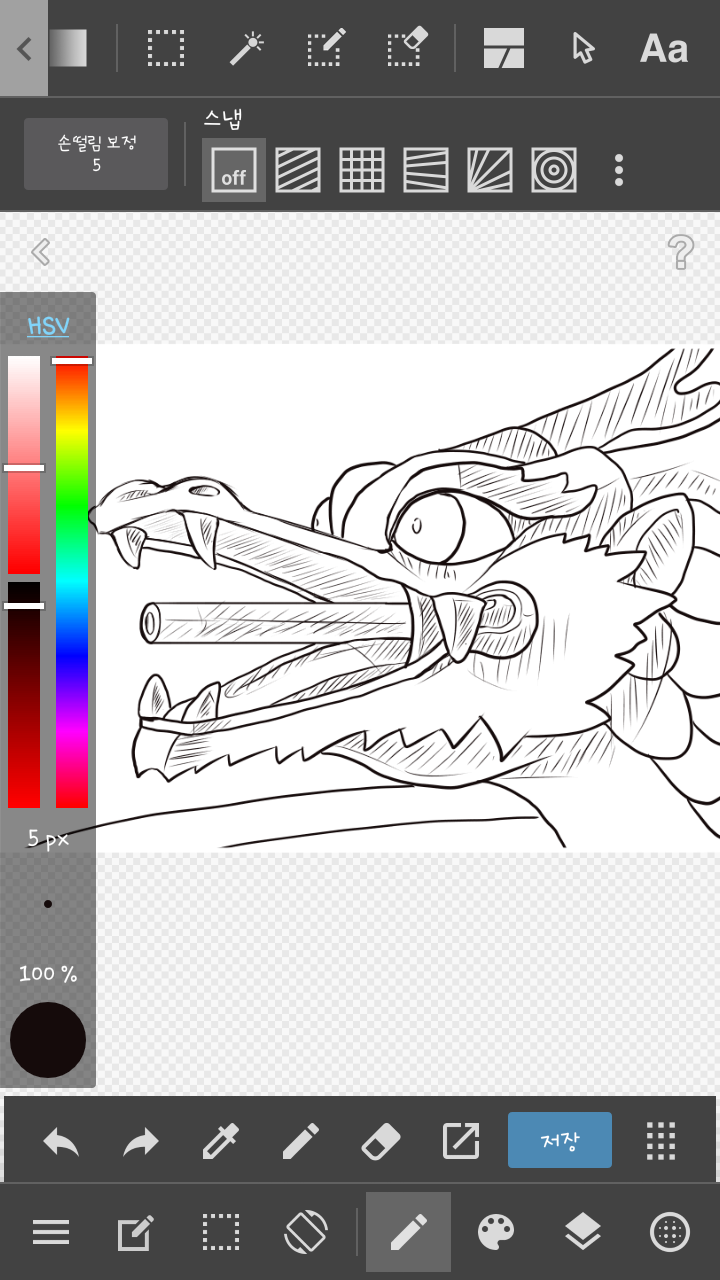Select the panel divide tool
The width and height of the screenshot is (720, 1280).
504,48
